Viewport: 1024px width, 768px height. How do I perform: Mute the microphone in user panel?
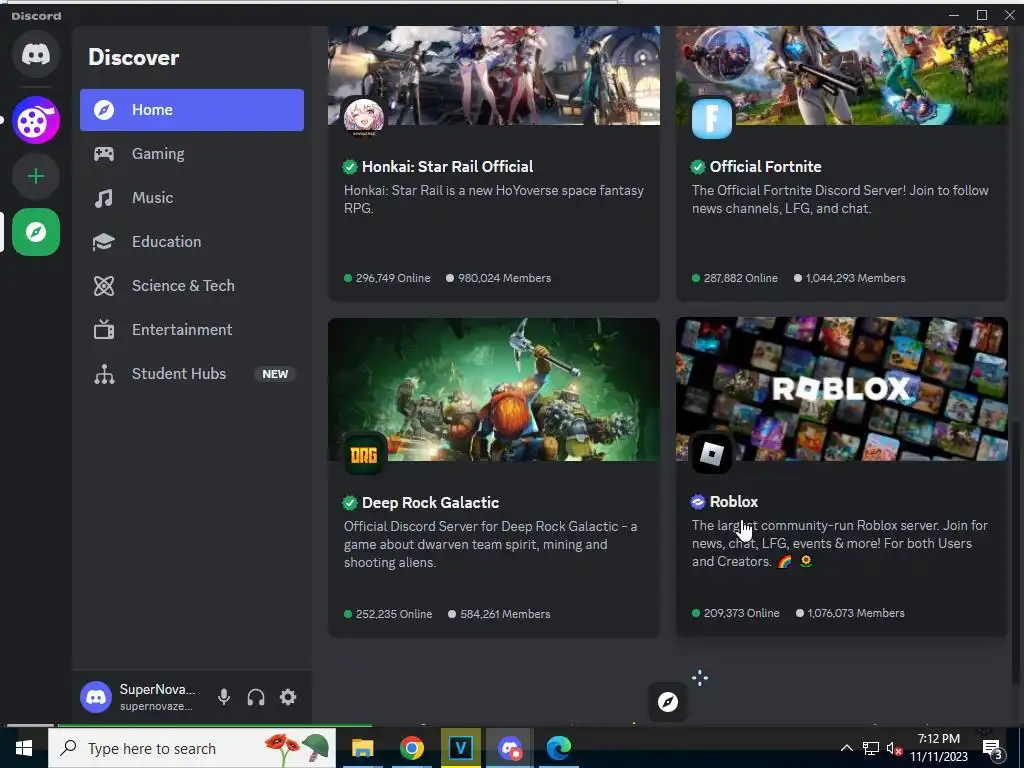click(224, 697)
